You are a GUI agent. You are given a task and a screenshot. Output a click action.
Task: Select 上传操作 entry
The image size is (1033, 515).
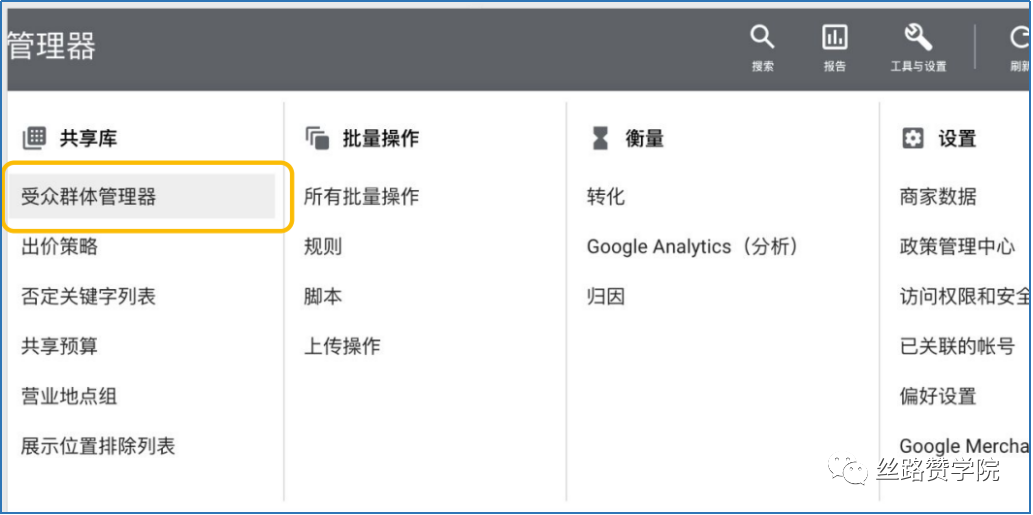click(342, 346)
